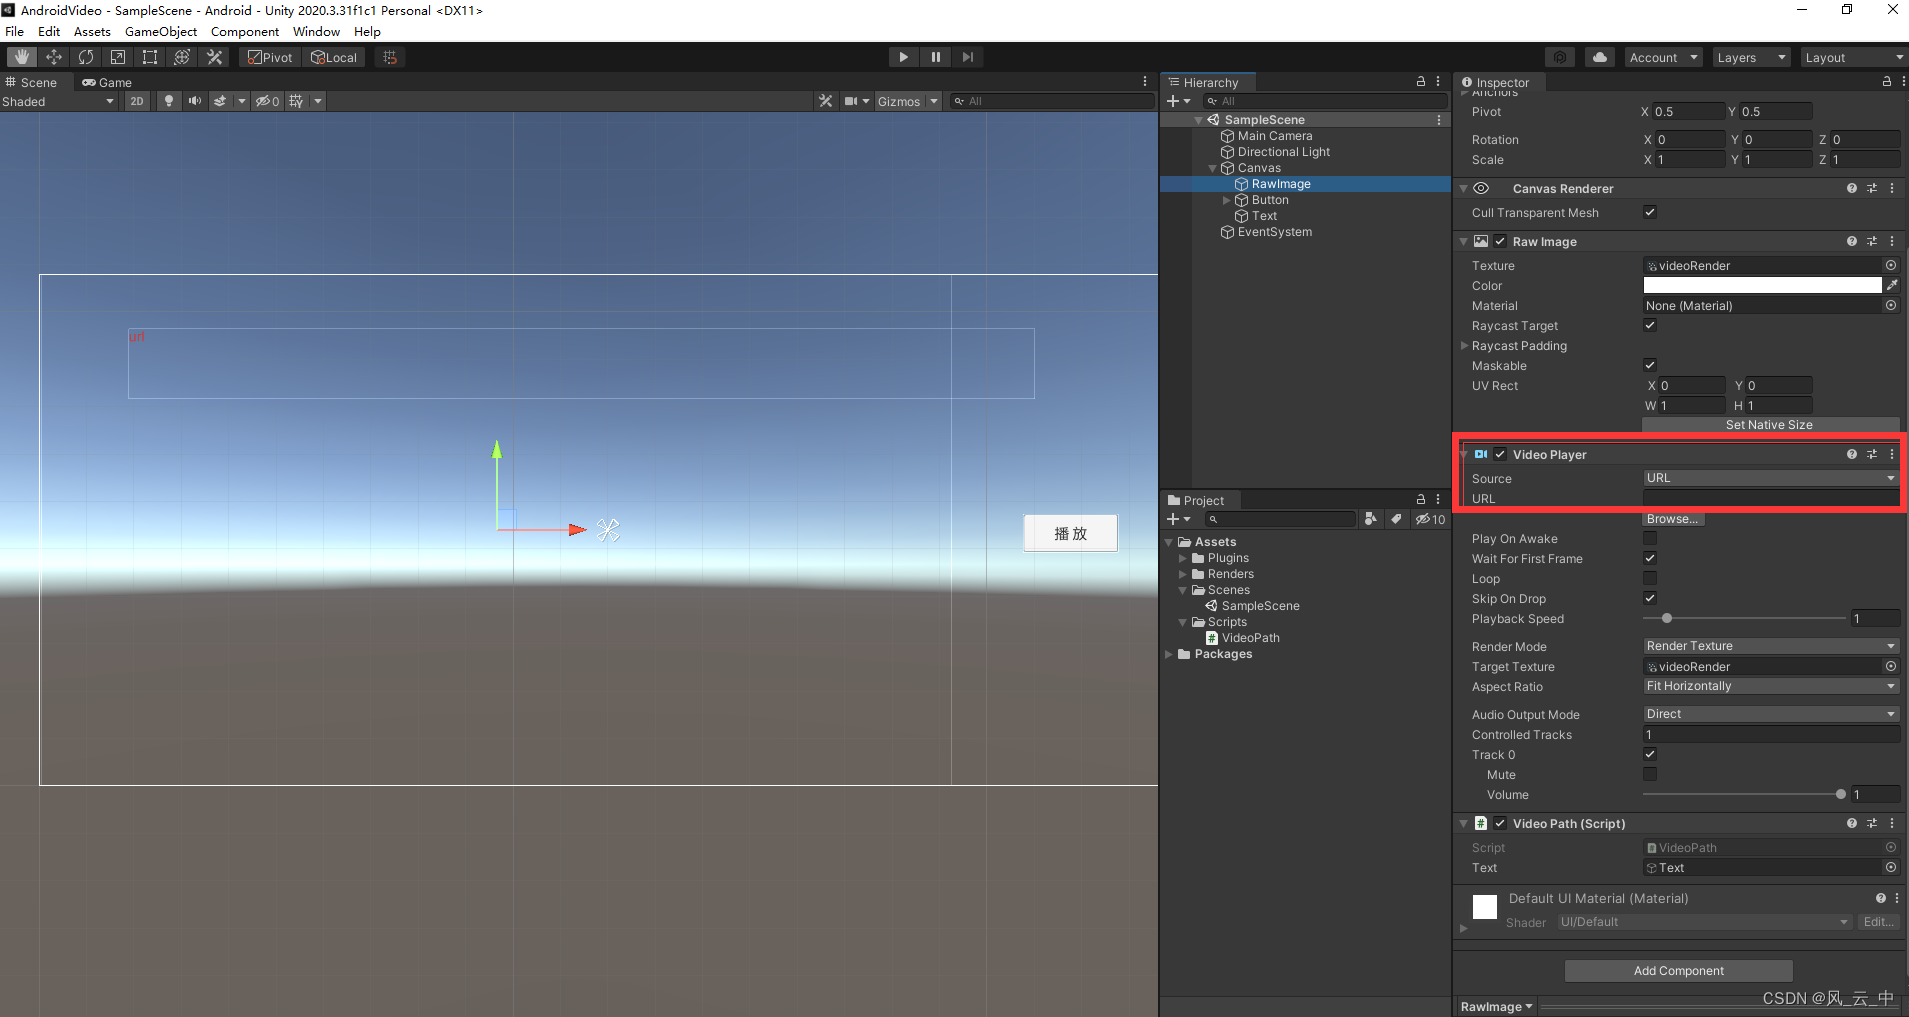Enable Play On Awake for Video Player
The width and height of the screenshot is (1909, 1017).
[1649, 538]
